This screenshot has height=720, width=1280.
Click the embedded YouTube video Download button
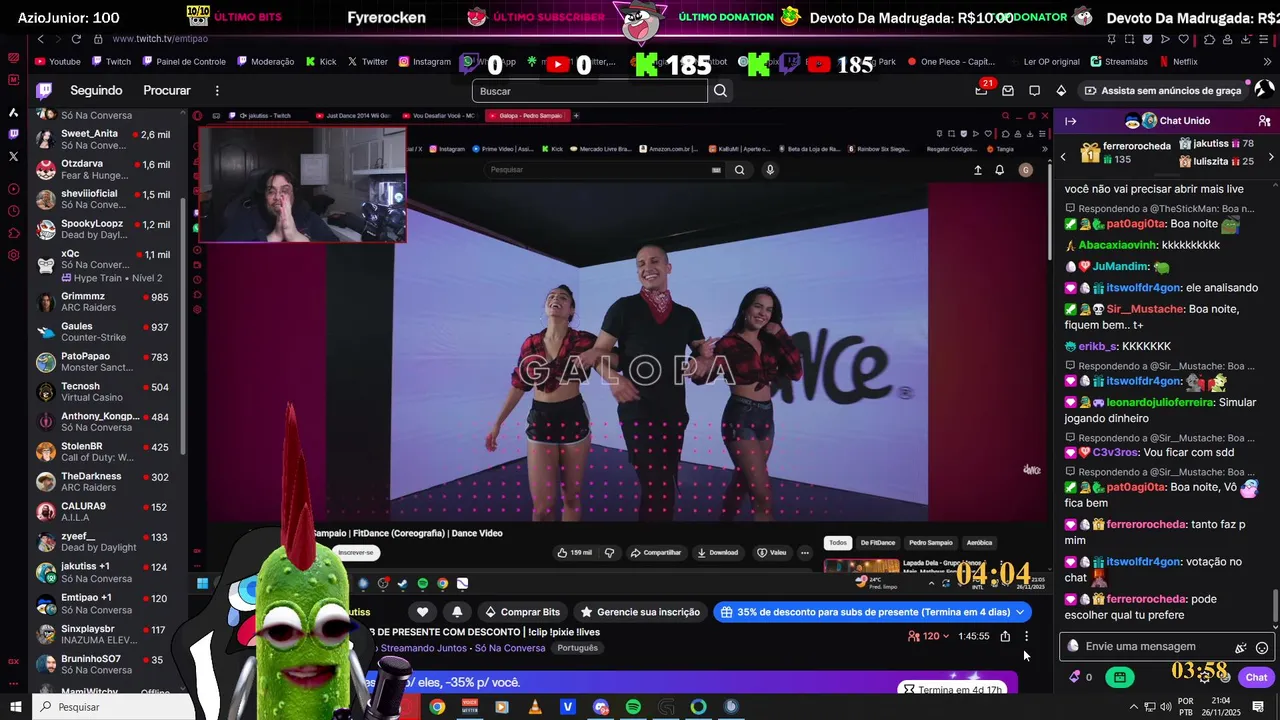click(717, 552)
